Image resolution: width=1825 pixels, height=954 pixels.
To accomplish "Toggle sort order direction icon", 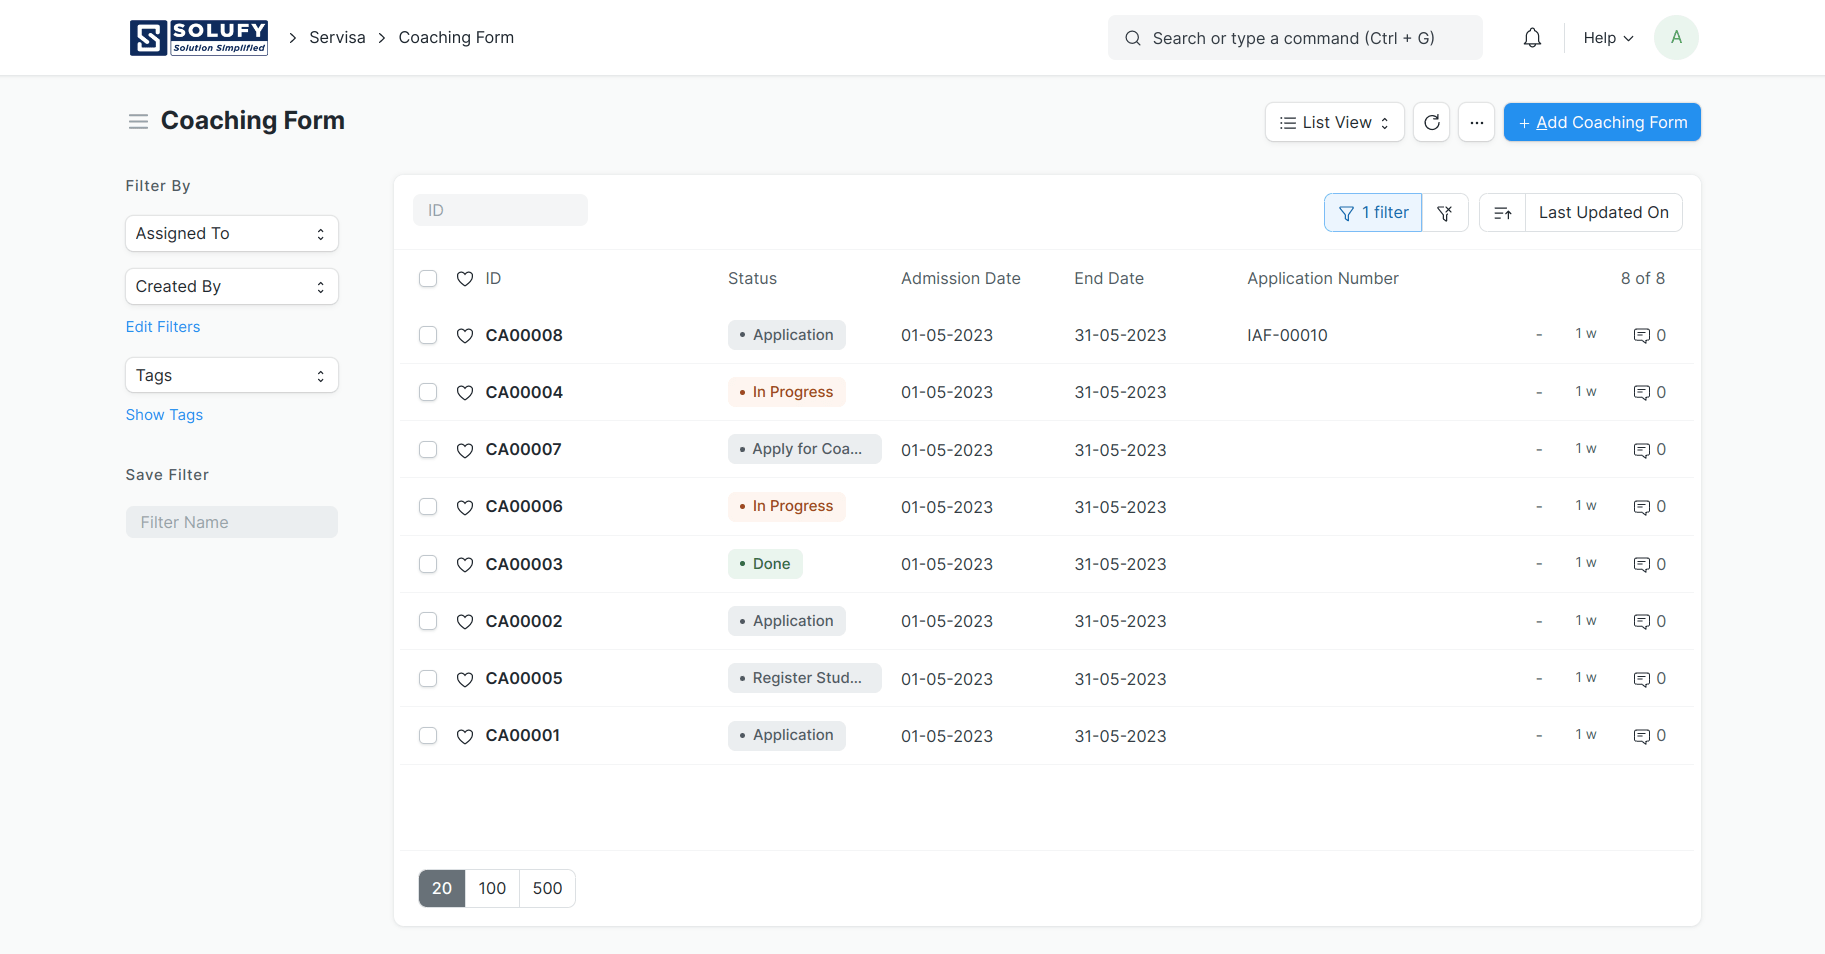I will tap(1502, 212).
